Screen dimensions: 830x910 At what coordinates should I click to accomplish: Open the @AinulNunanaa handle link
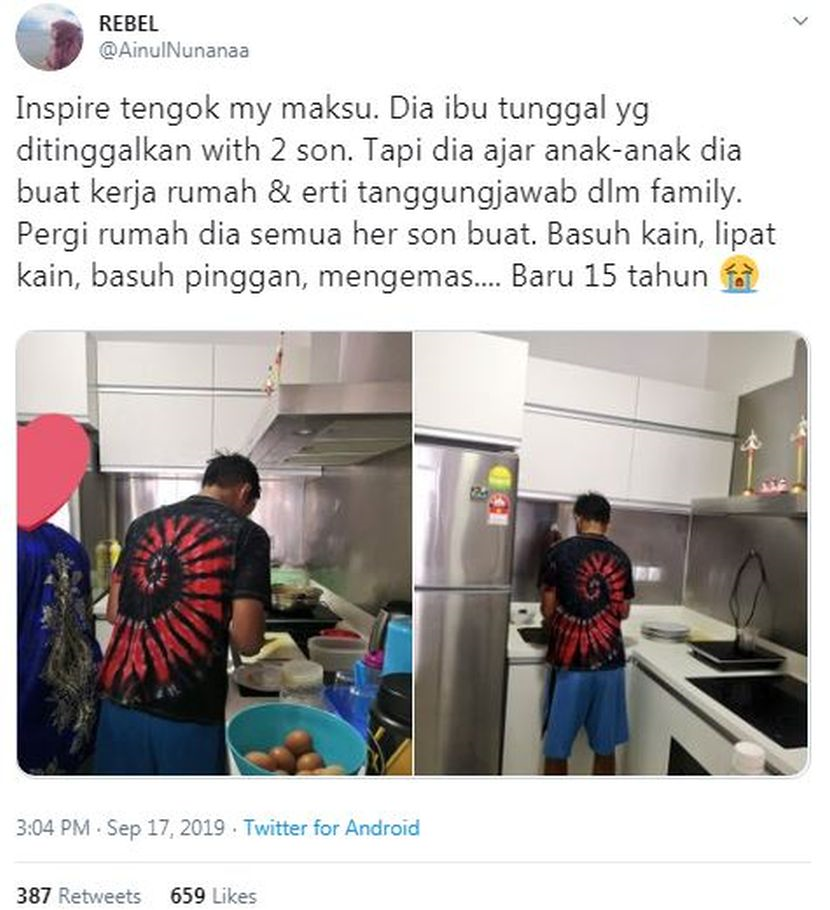coord(174,50)
